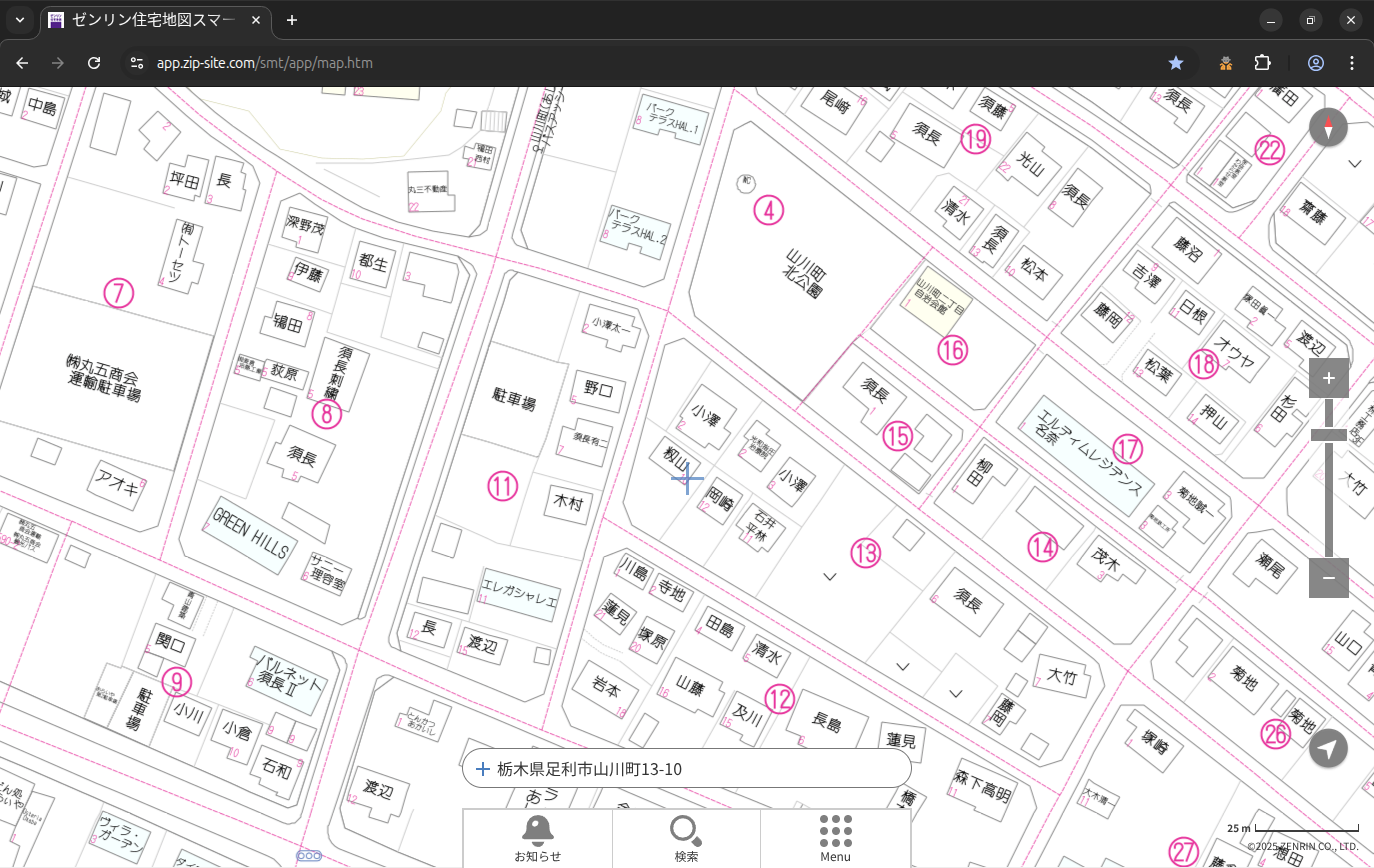1374x868 pixels.
Task: Open the お知らせ notifications bell
Action: pyautogui.click(x=537, y=838)
